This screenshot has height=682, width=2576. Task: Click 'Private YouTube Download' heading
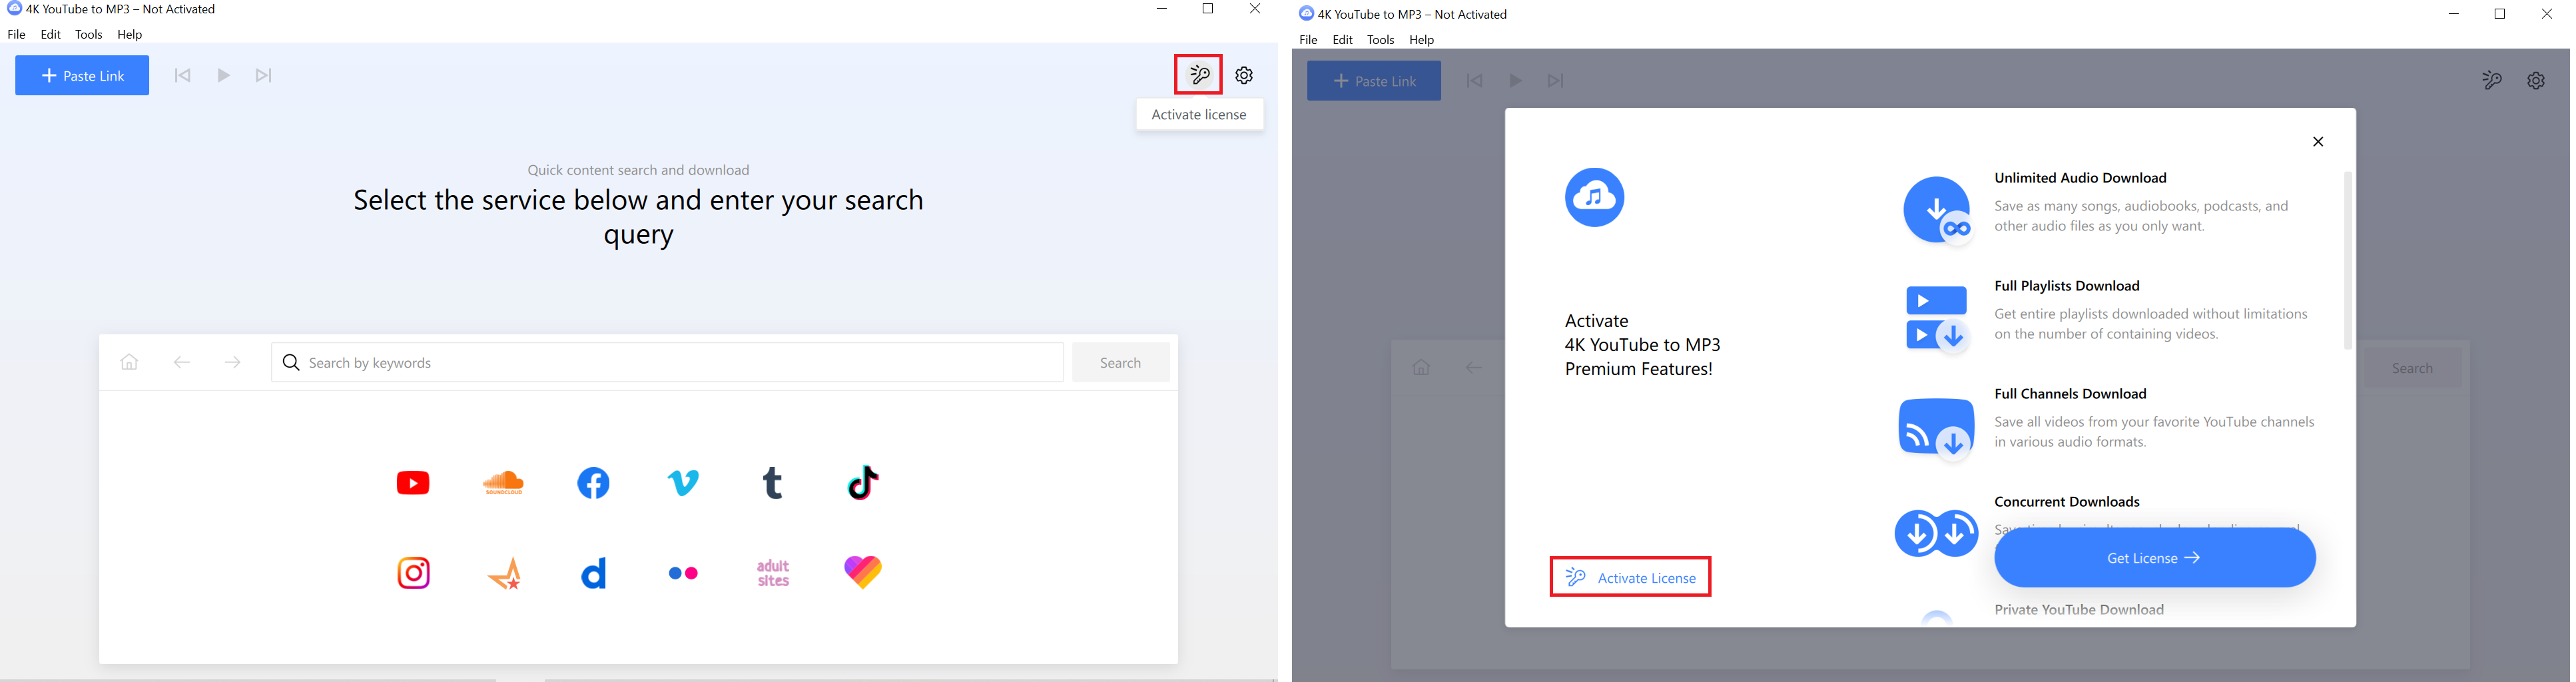point(2079,610)
